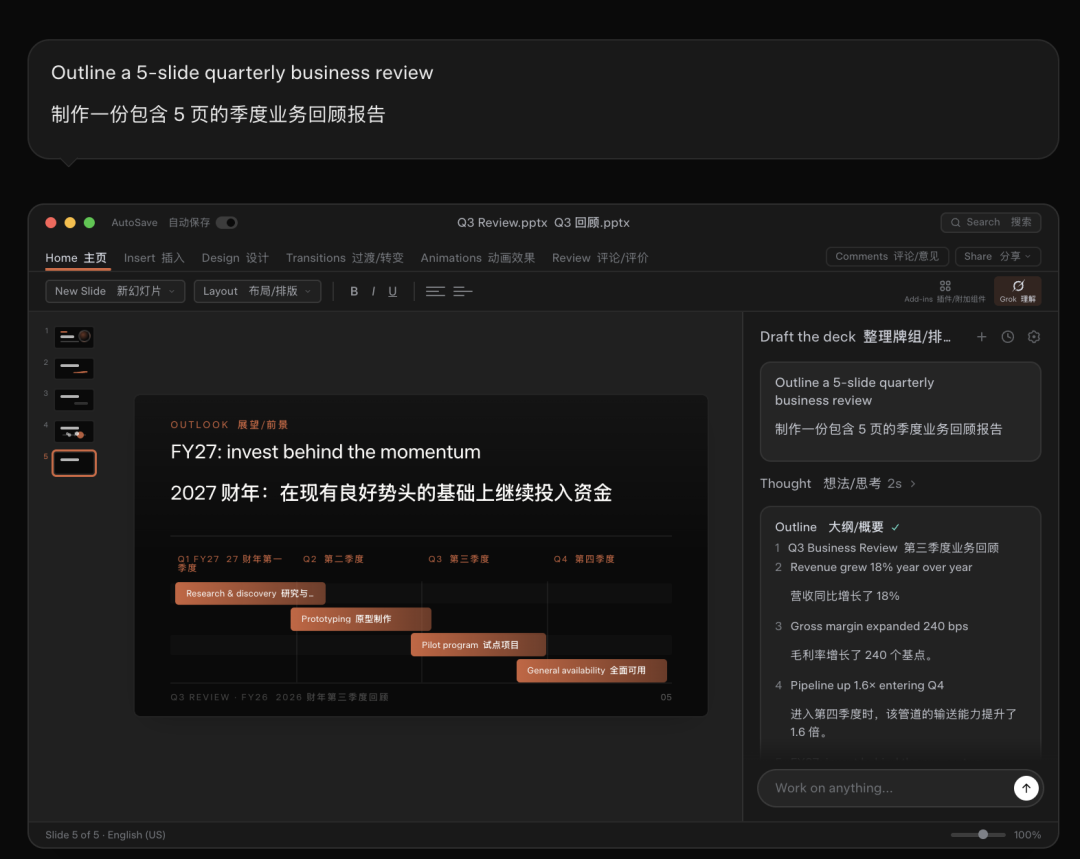Select slide 2 thumbnail
The image size is (1080, 859).
click(74, 369)
